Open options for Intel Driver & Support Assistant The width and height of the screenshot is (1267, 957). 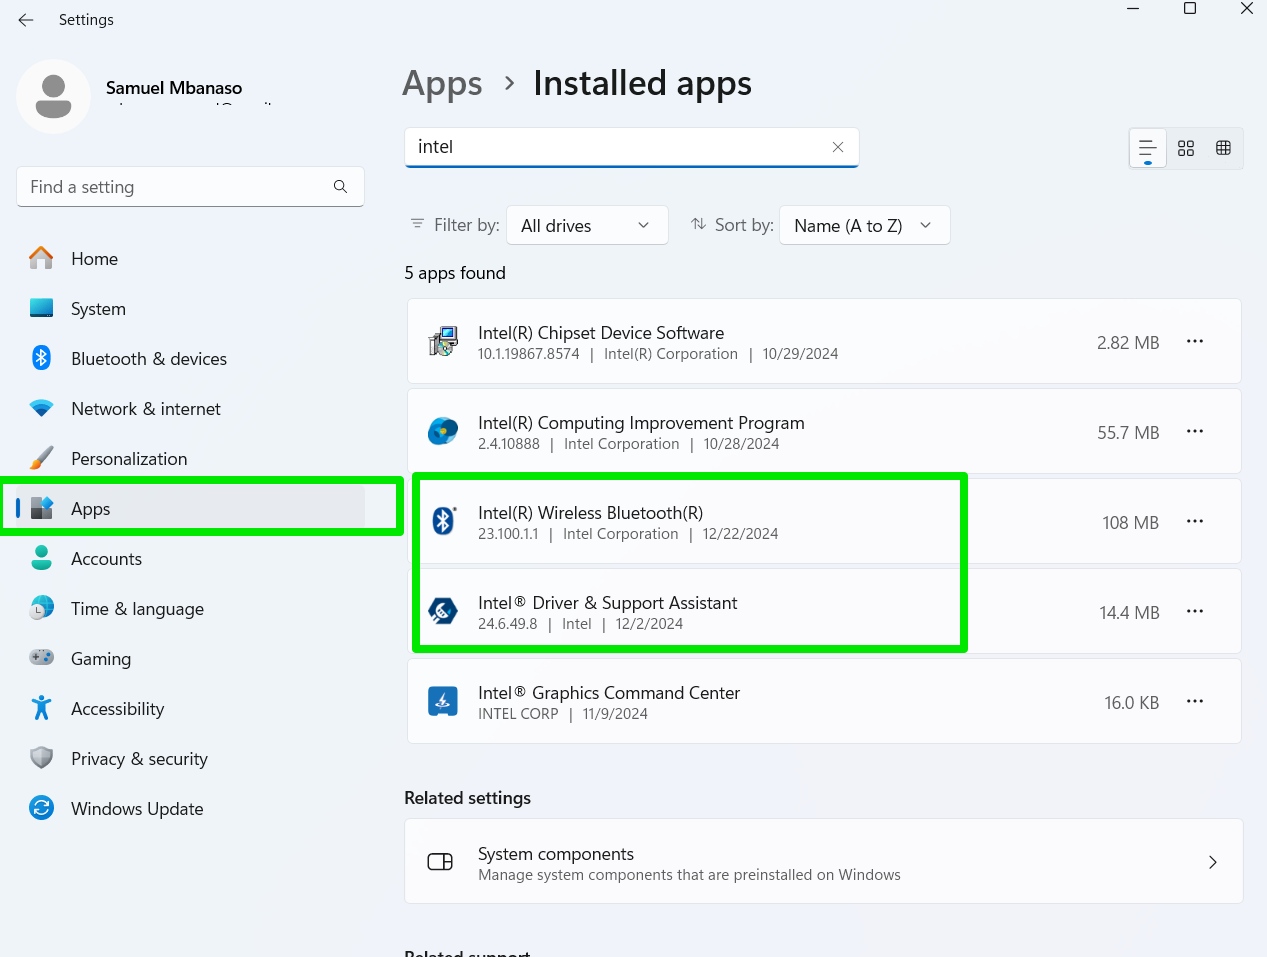1195,612
